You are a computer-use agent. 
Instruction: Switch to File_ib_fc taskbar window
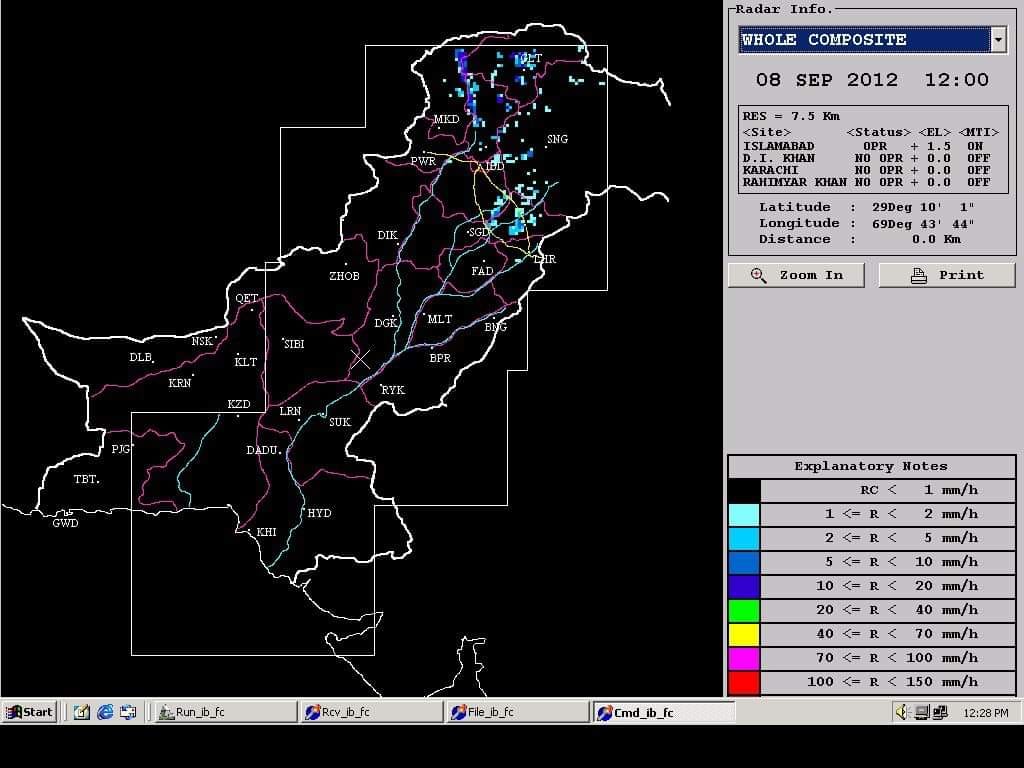517,712
